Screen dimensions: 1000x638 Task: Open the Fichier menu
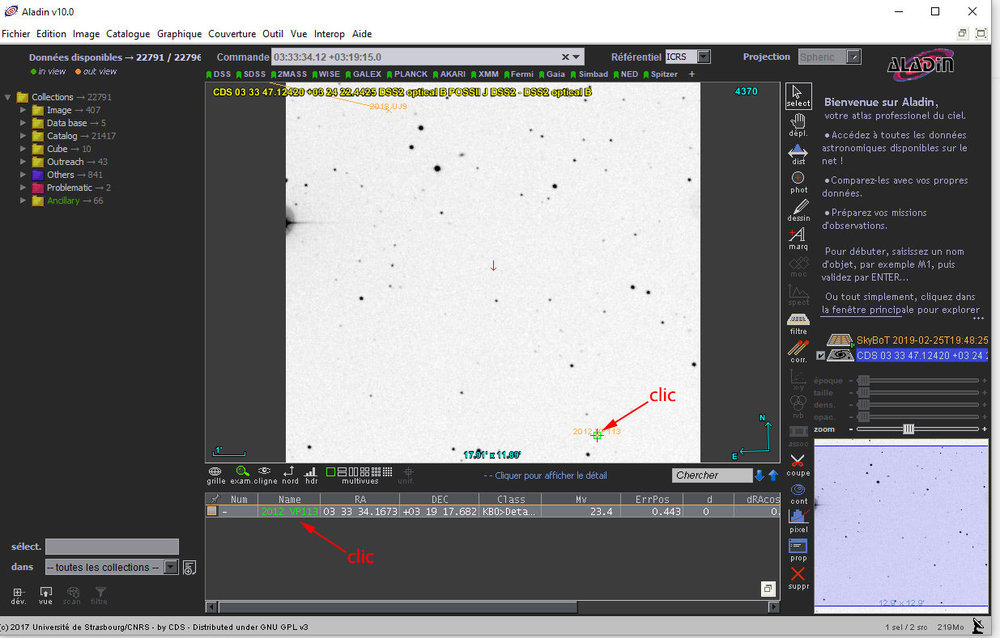(16, 34)
